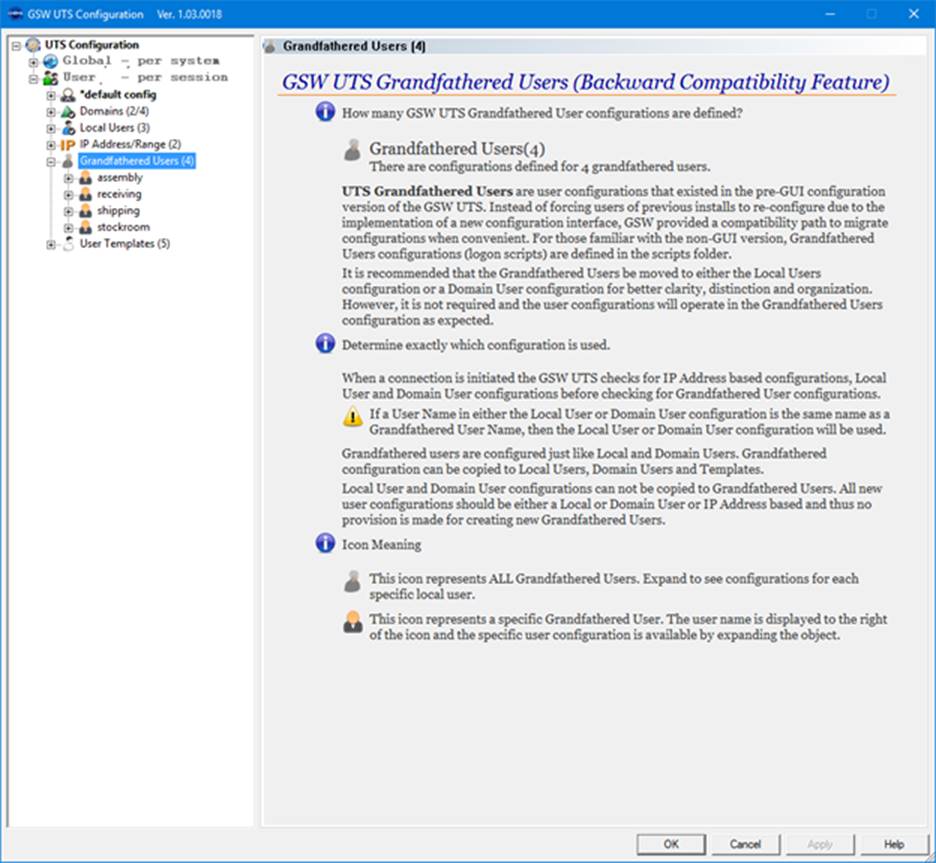Click the OK button
This screenshot has height=863, width=936.
671,844
